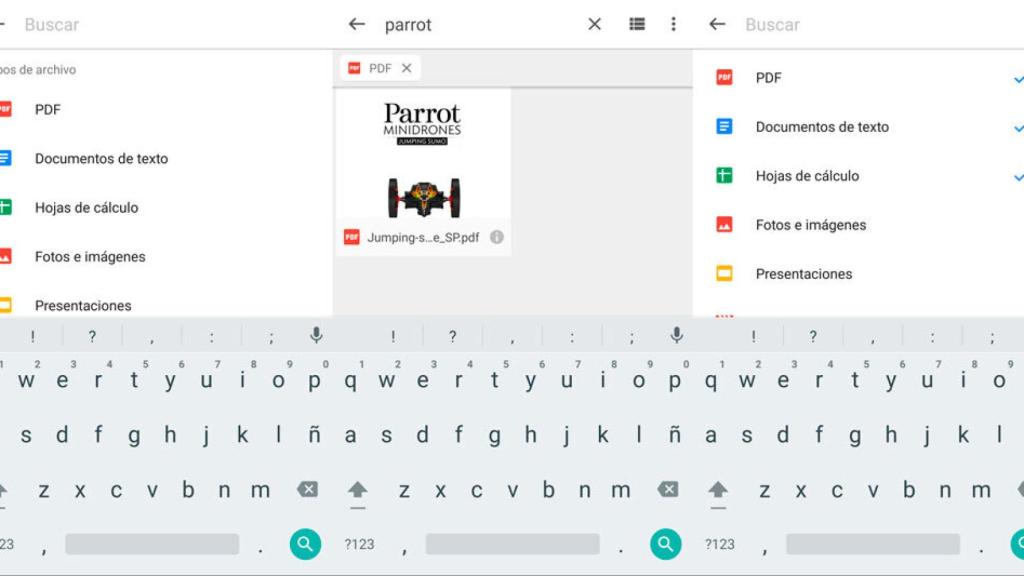Clear the parrot search with the X
1024x576 pixels.
[593, 24]
